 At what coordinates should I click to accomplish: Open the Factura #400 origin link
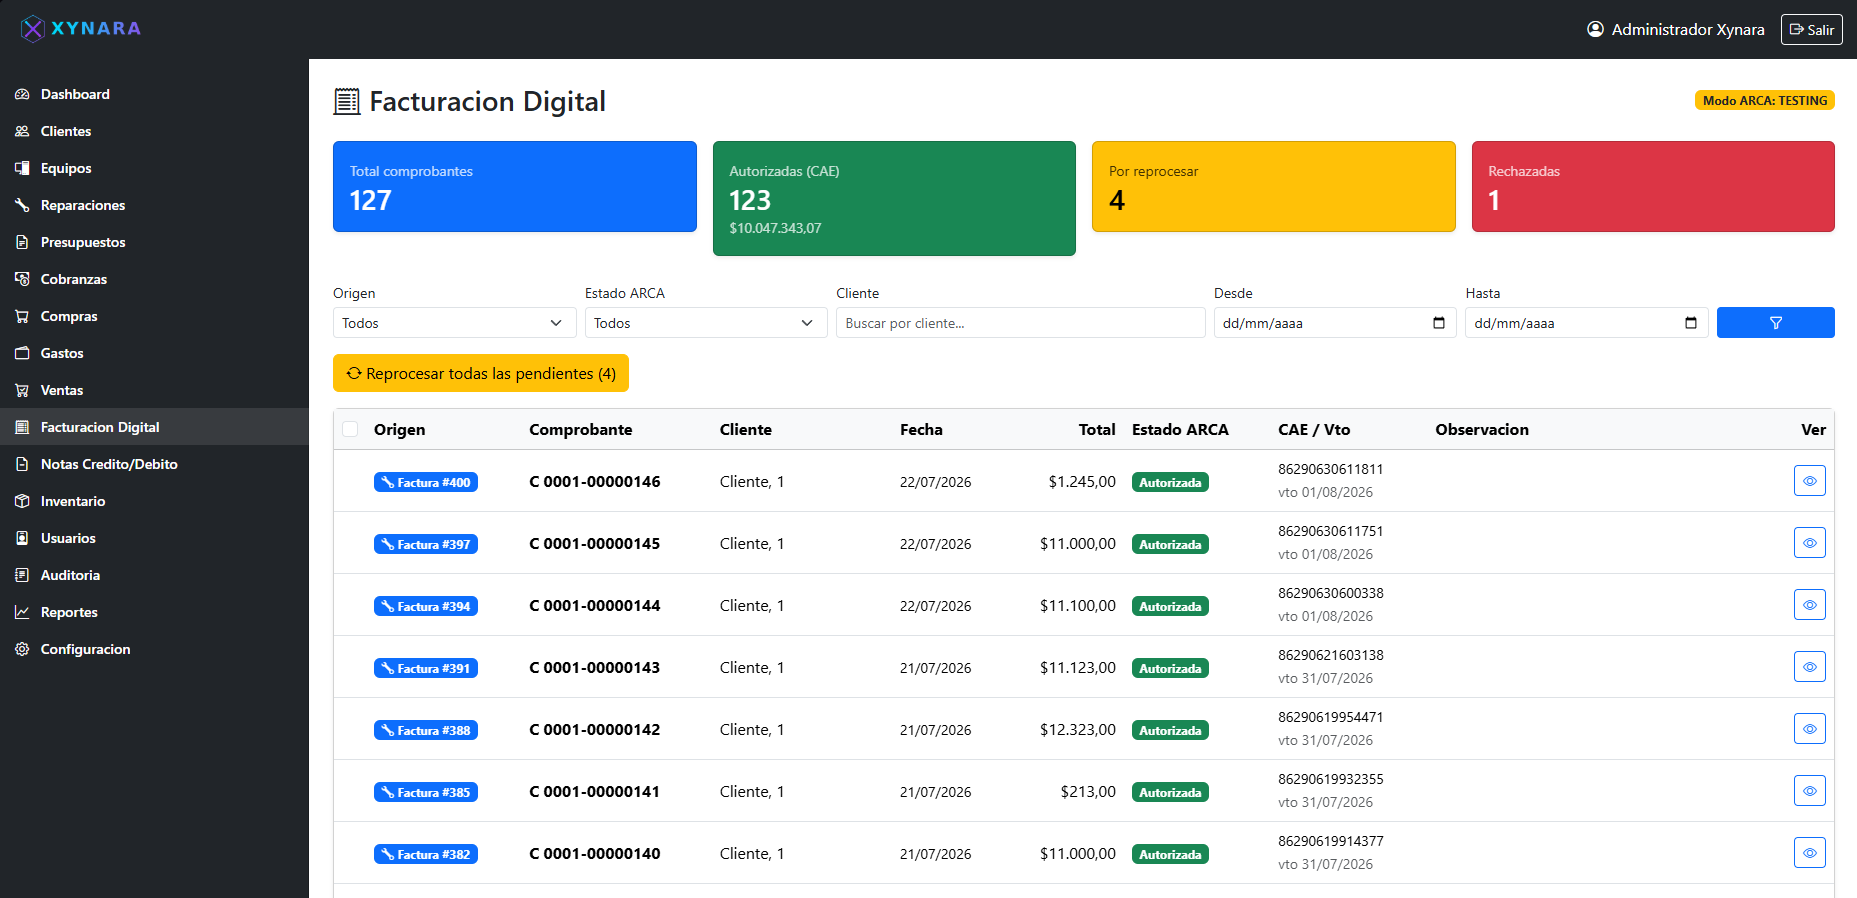pos(426,482)
